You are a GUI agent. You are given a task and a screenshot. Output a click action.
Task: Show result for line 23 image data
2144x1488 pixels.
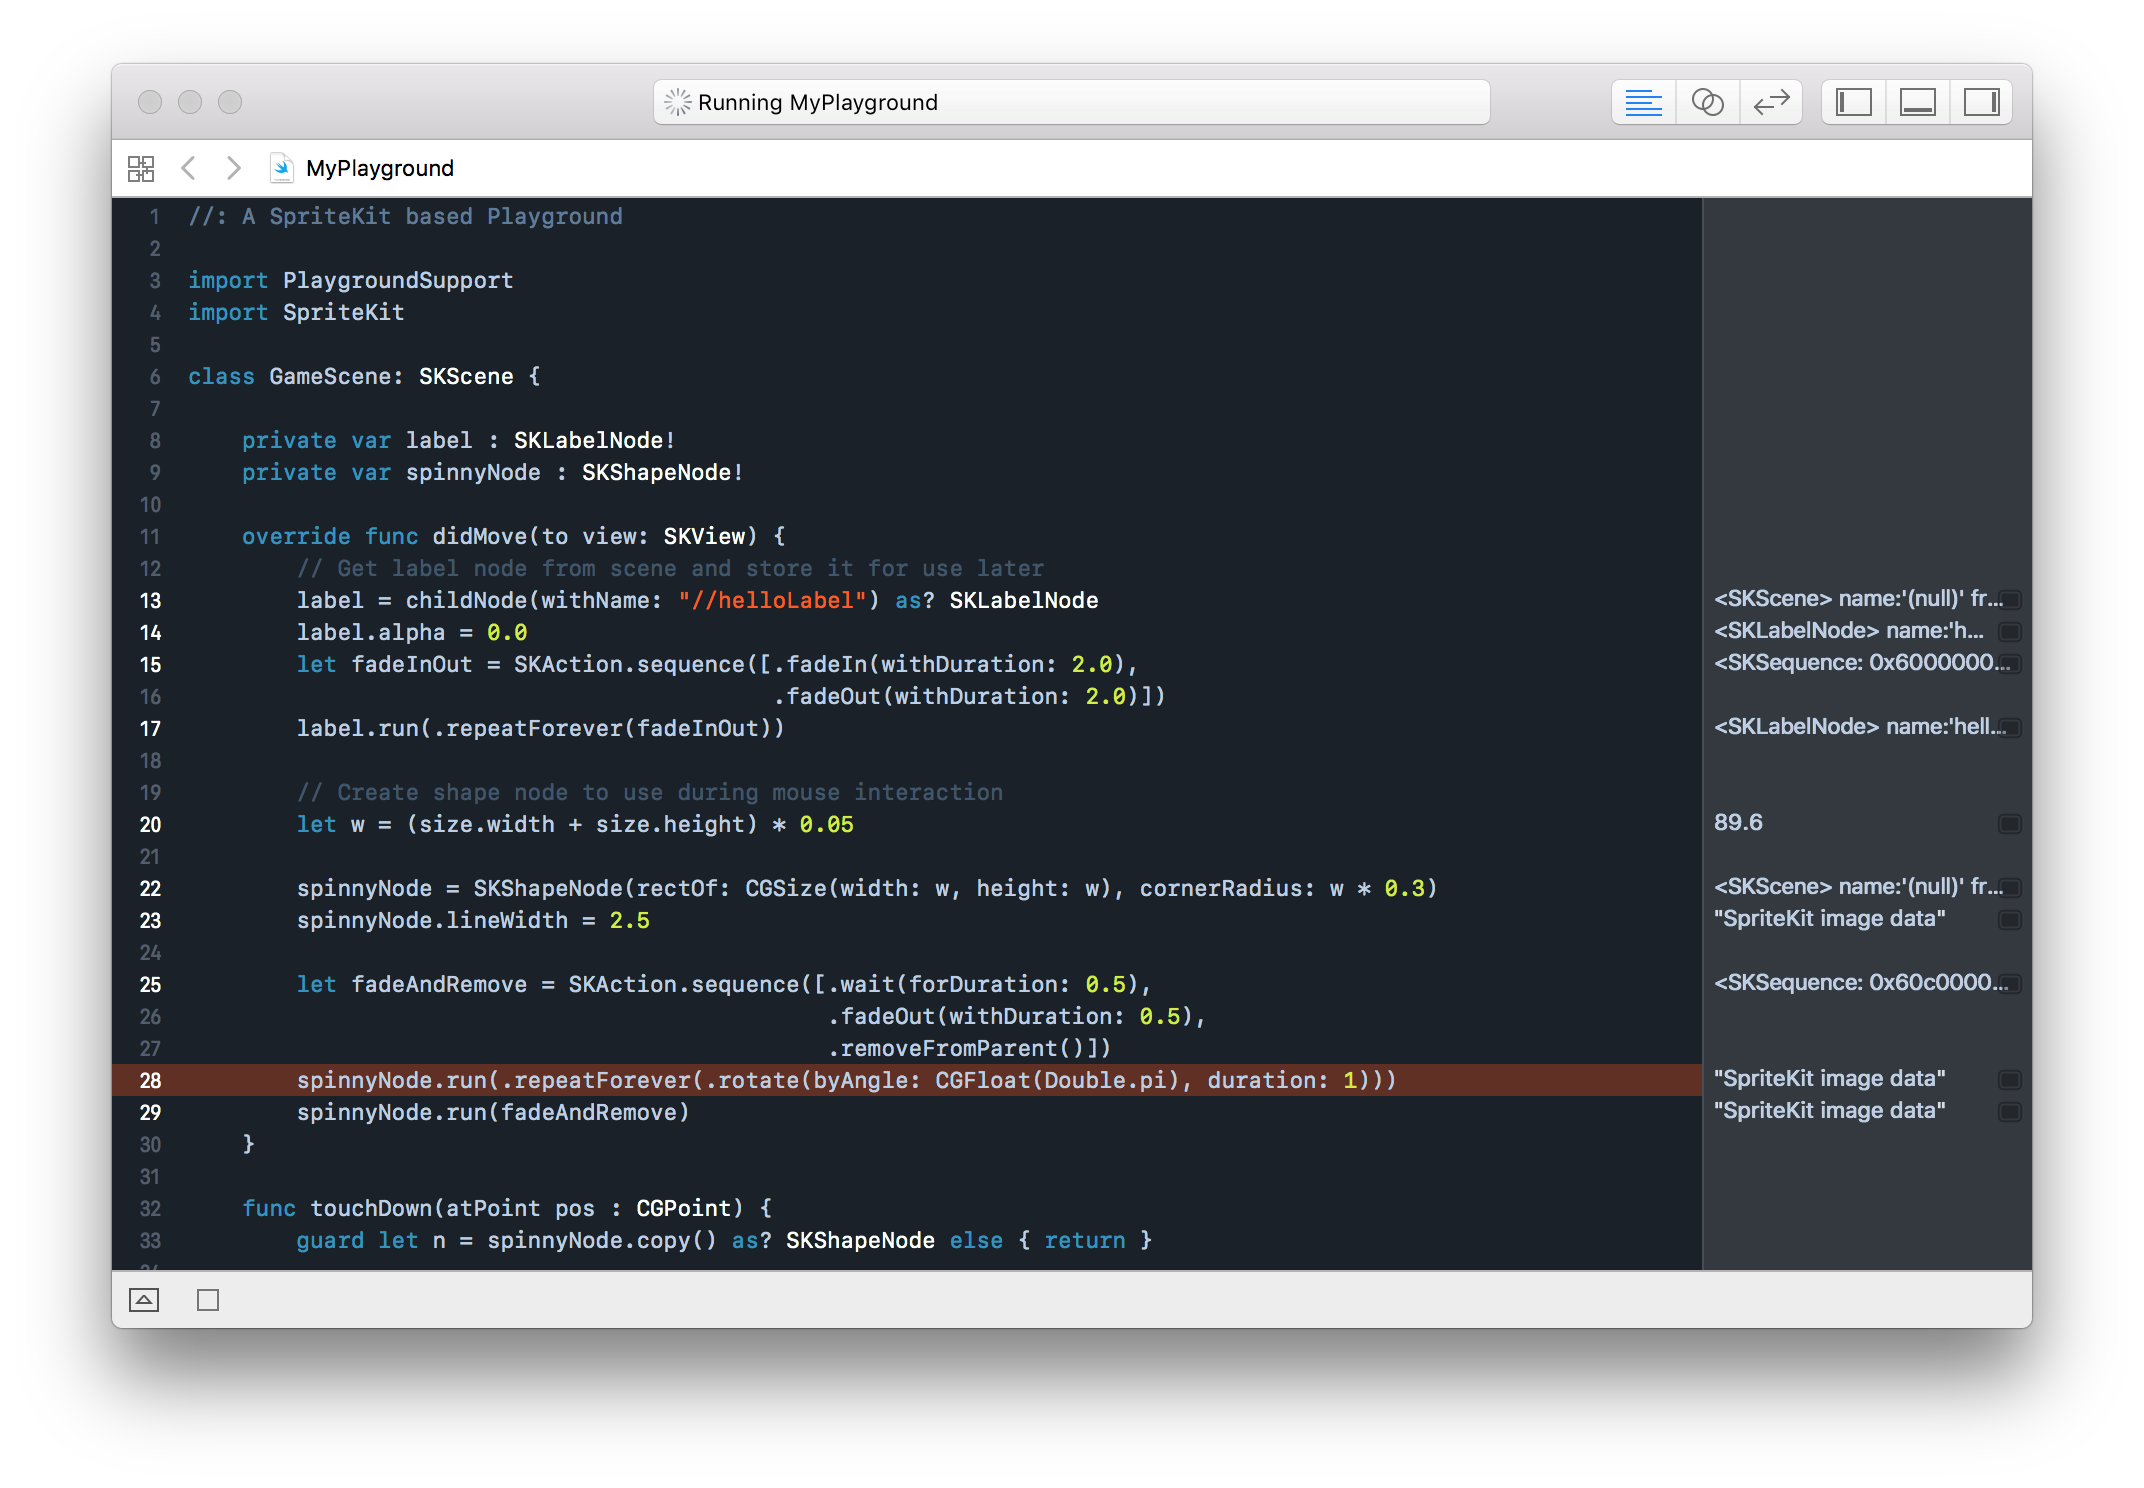tap(2009, 920)
